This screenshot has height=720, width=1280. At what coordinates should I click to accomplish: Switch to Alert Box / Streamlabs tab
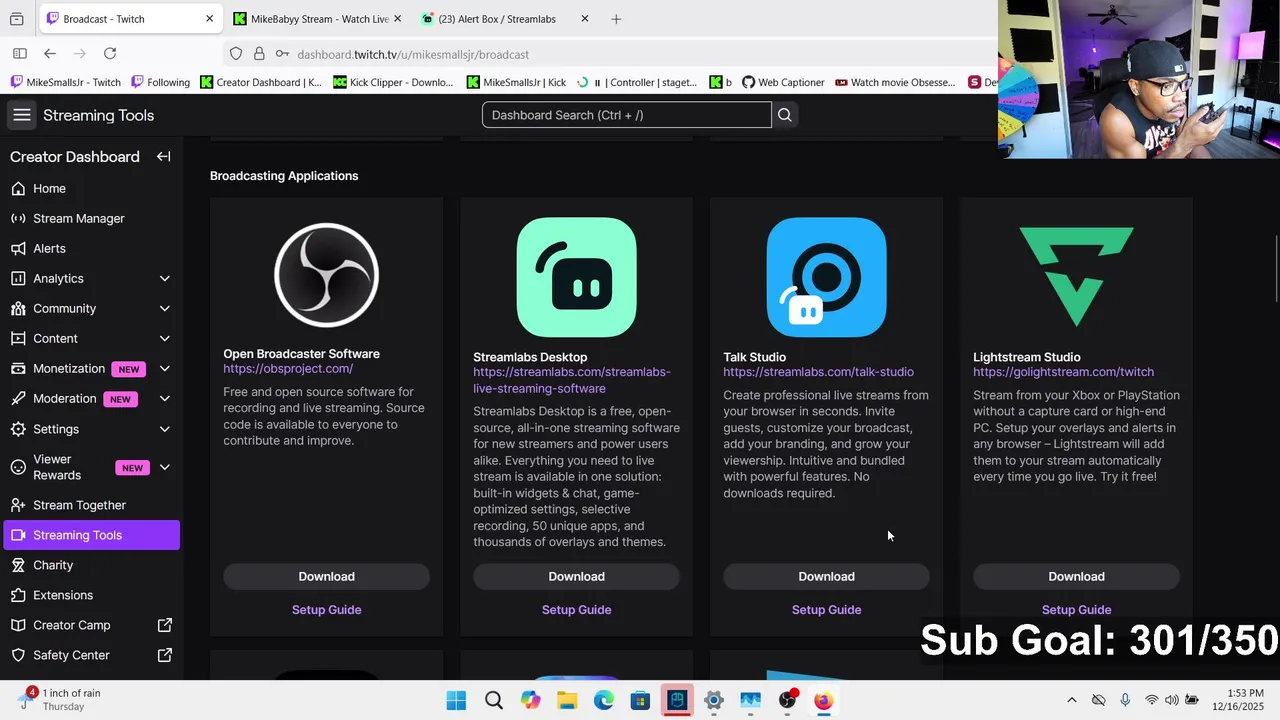[x=504, y=19]
